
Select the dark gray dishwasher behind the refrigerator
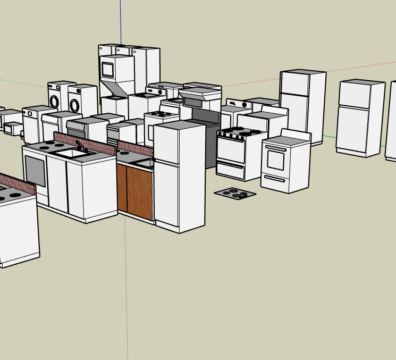pyautogui.click(x=207, y=143)
